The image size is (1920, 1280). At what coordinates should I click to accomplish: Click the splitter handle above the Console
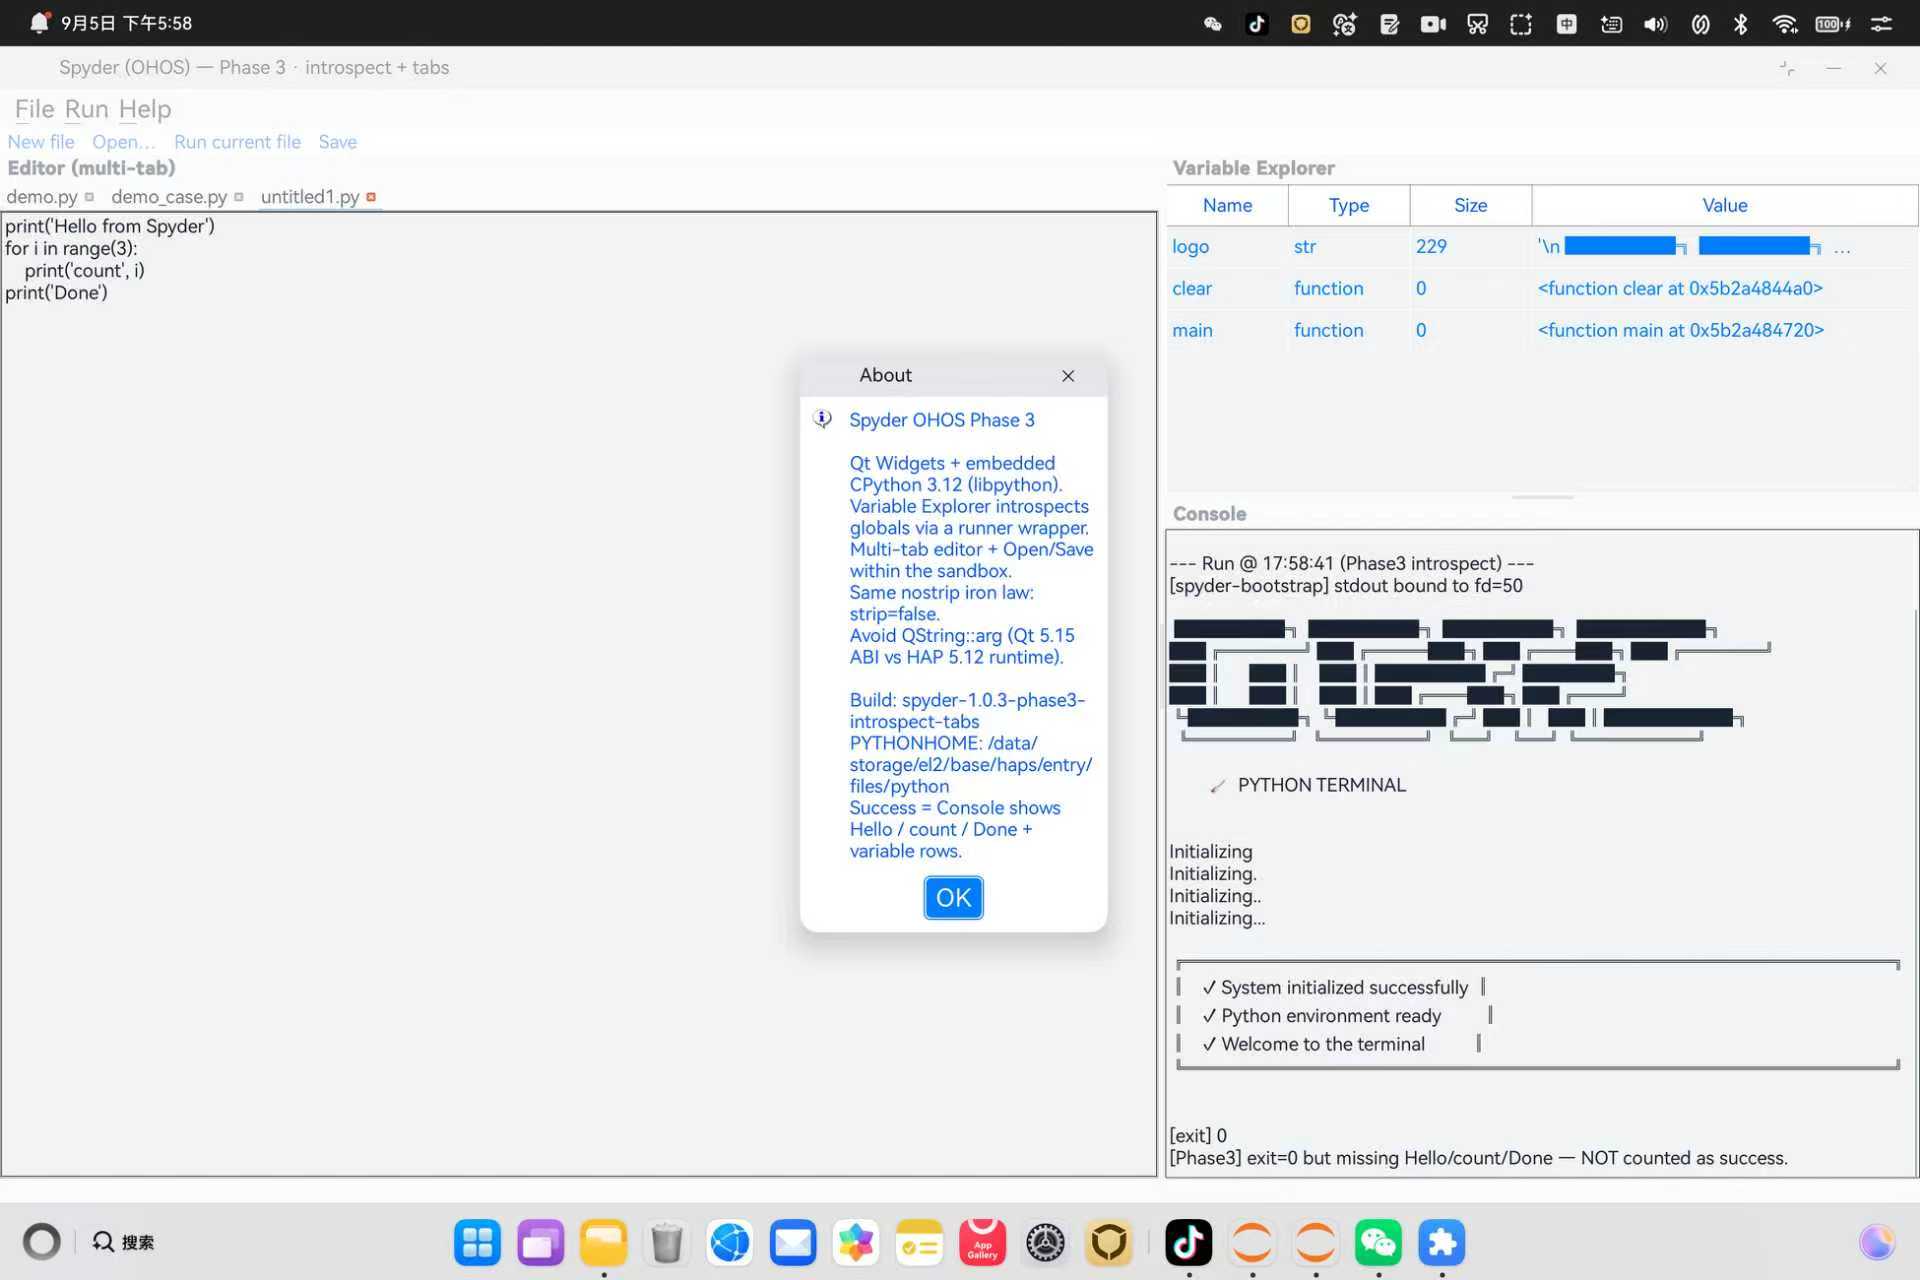click(x=1542, y=497)
